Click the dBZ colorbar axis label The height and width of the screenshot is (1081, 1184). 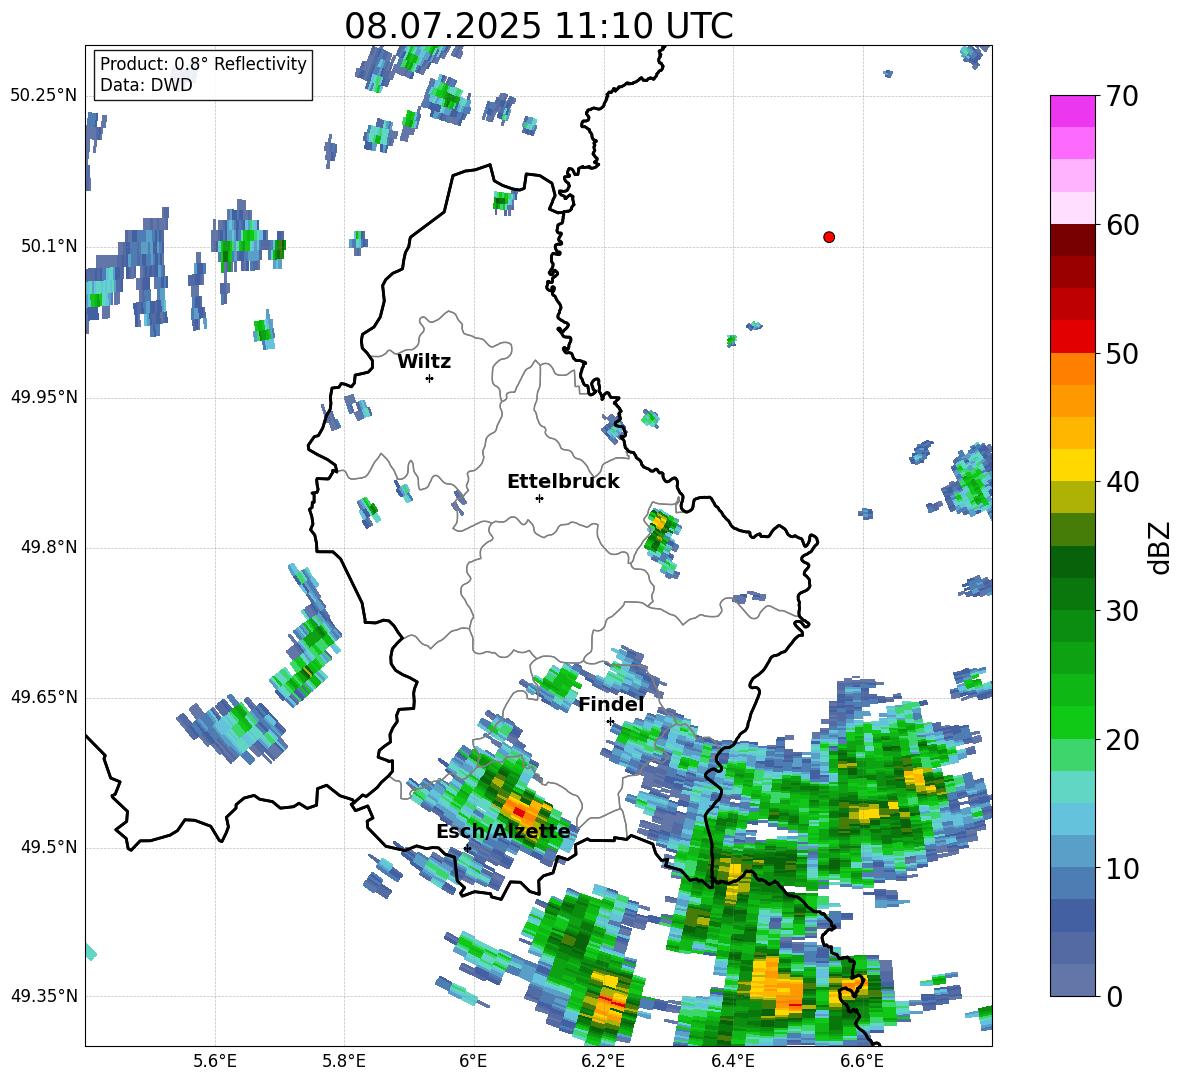coord(1158,547)
